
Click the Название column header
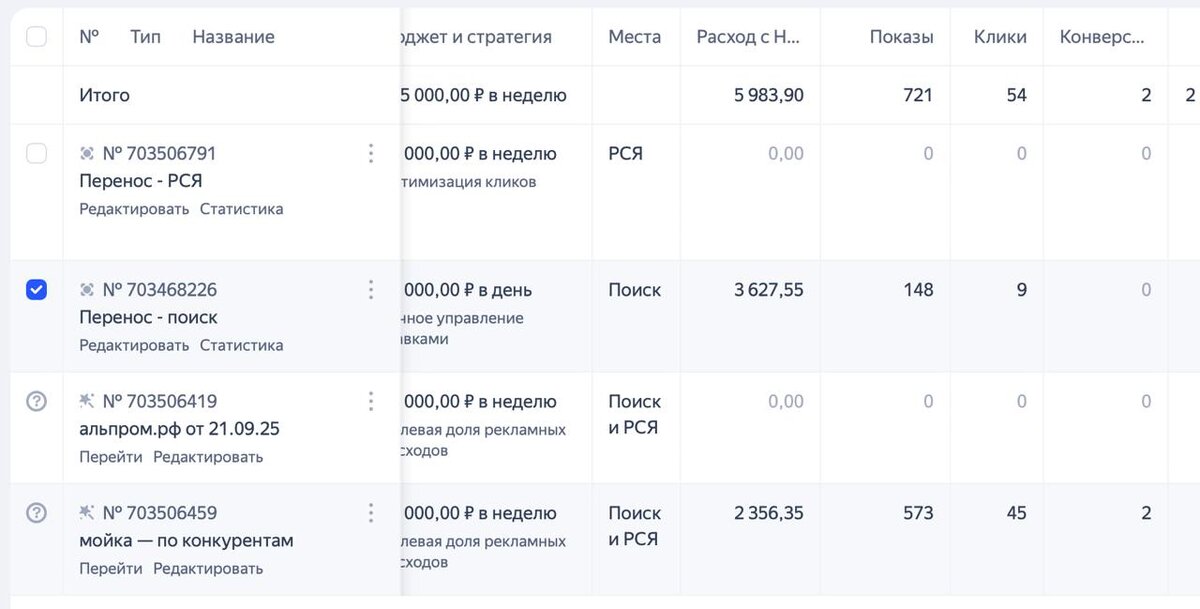[233, 37]
